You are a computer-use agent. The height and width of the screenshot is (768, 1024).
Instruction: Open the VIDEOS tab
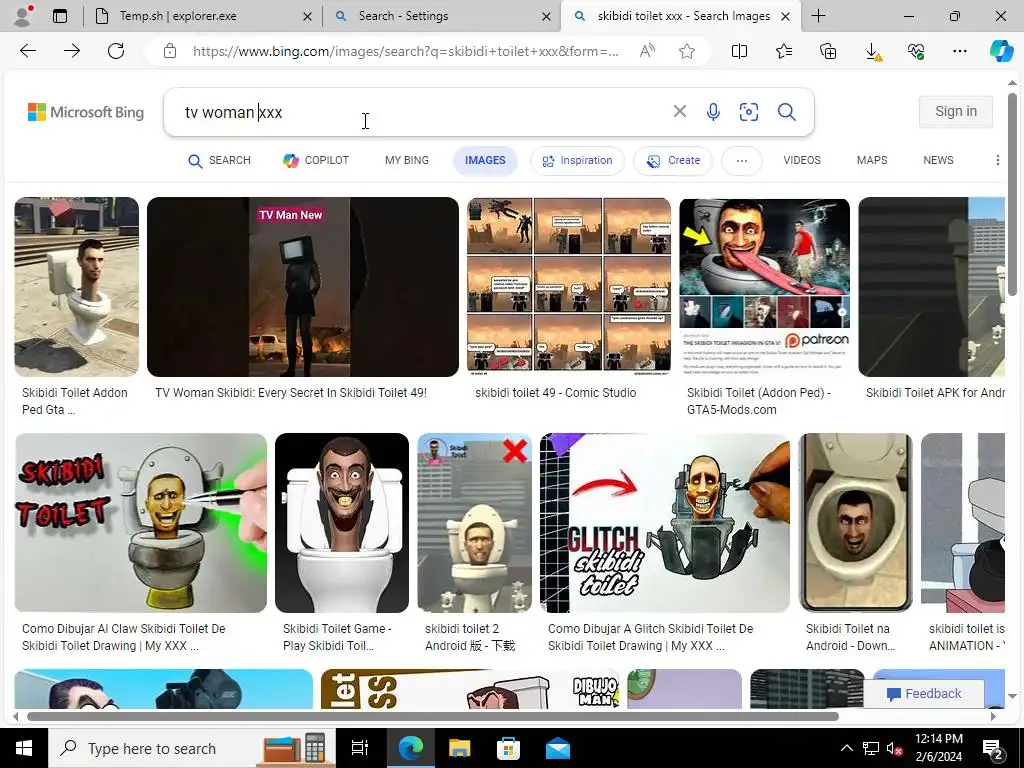(802, 160)
